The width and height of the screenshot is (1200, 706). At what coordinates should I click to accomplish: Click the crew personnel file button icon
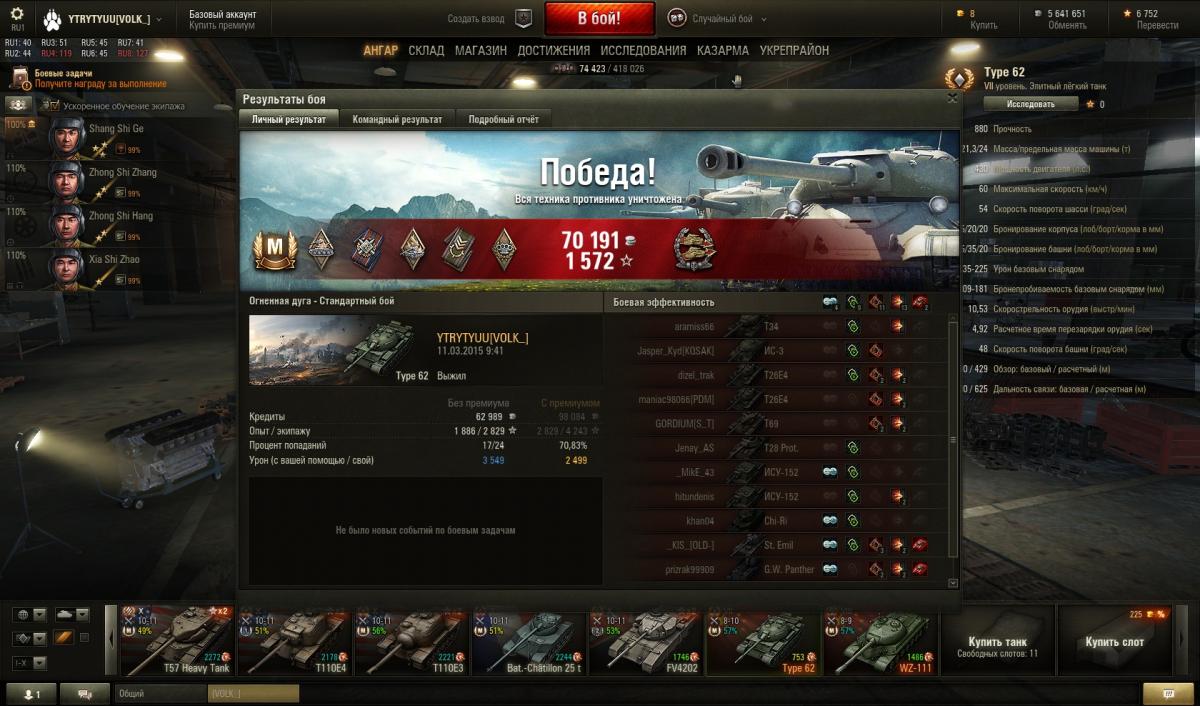(x=18, y=105)
